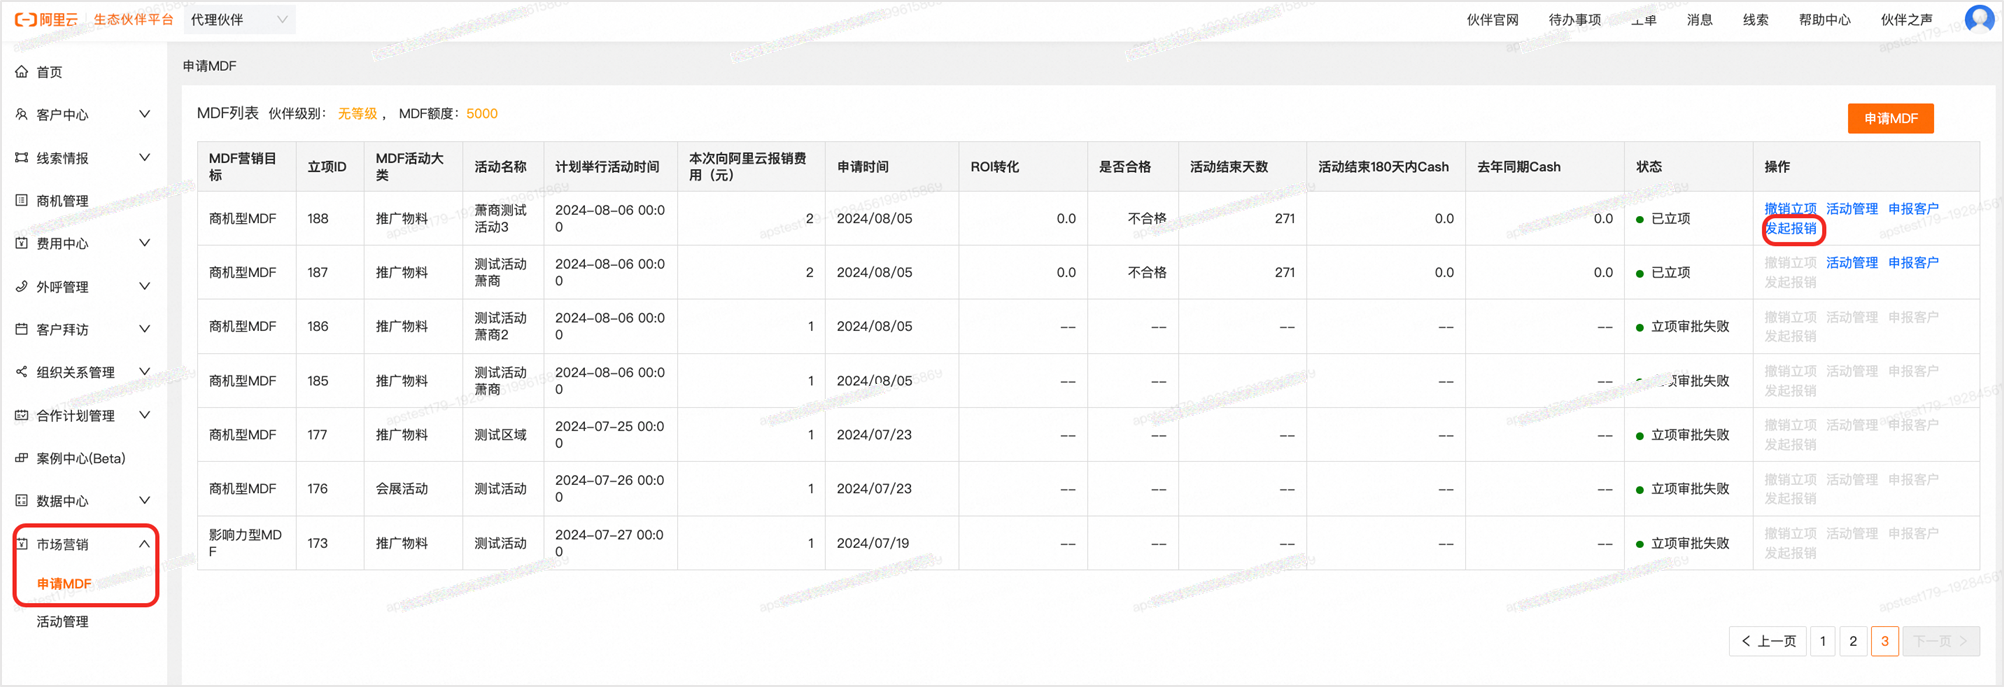Viewport: 2004px width, 687px height.
Task: Click the 商机管理 sidebar icon
Action: 22,201
